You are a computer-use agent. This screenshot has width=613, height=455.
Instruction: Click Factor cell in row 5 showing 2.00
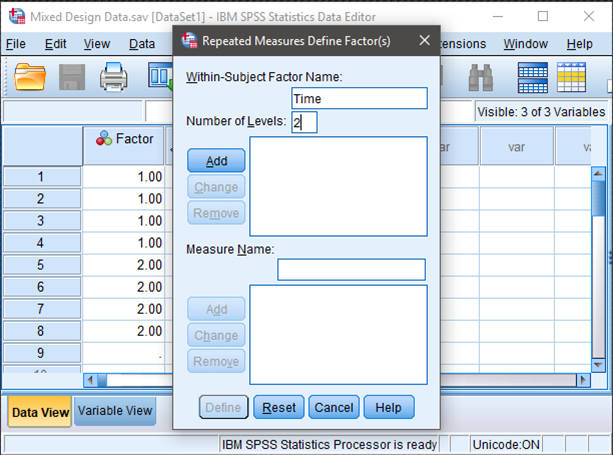(x=124, y=265)
